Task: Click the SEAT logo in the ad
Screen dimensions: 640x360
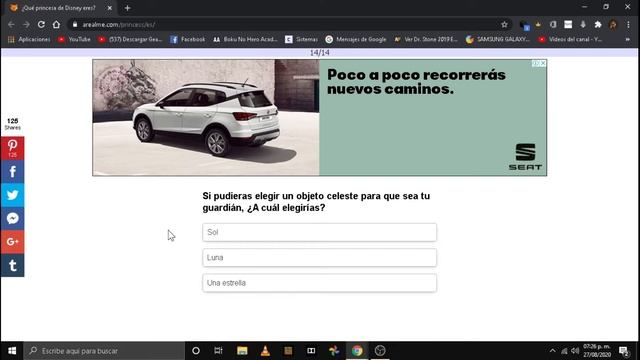Action: [525, 157]
